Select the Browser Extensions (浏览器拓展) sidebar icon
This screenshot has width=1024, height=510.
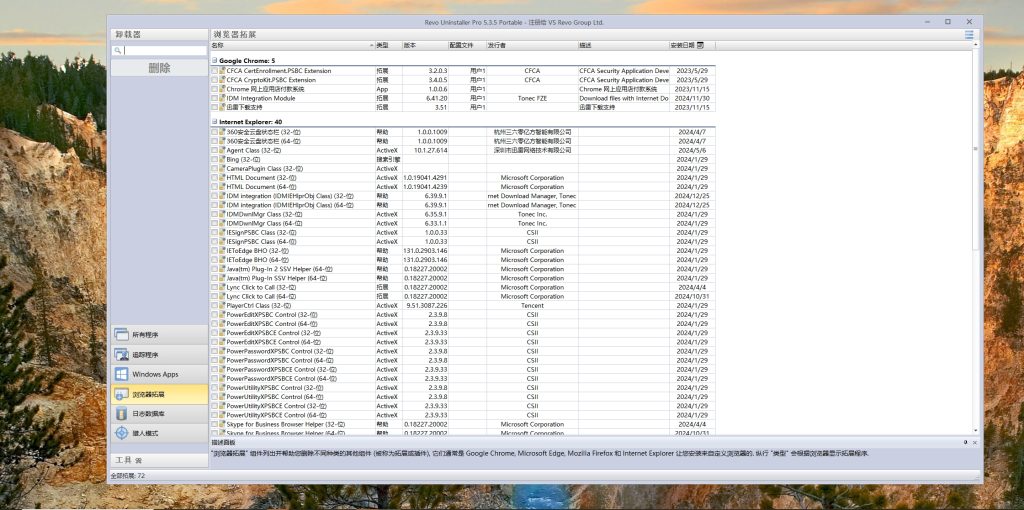point(121,394)
